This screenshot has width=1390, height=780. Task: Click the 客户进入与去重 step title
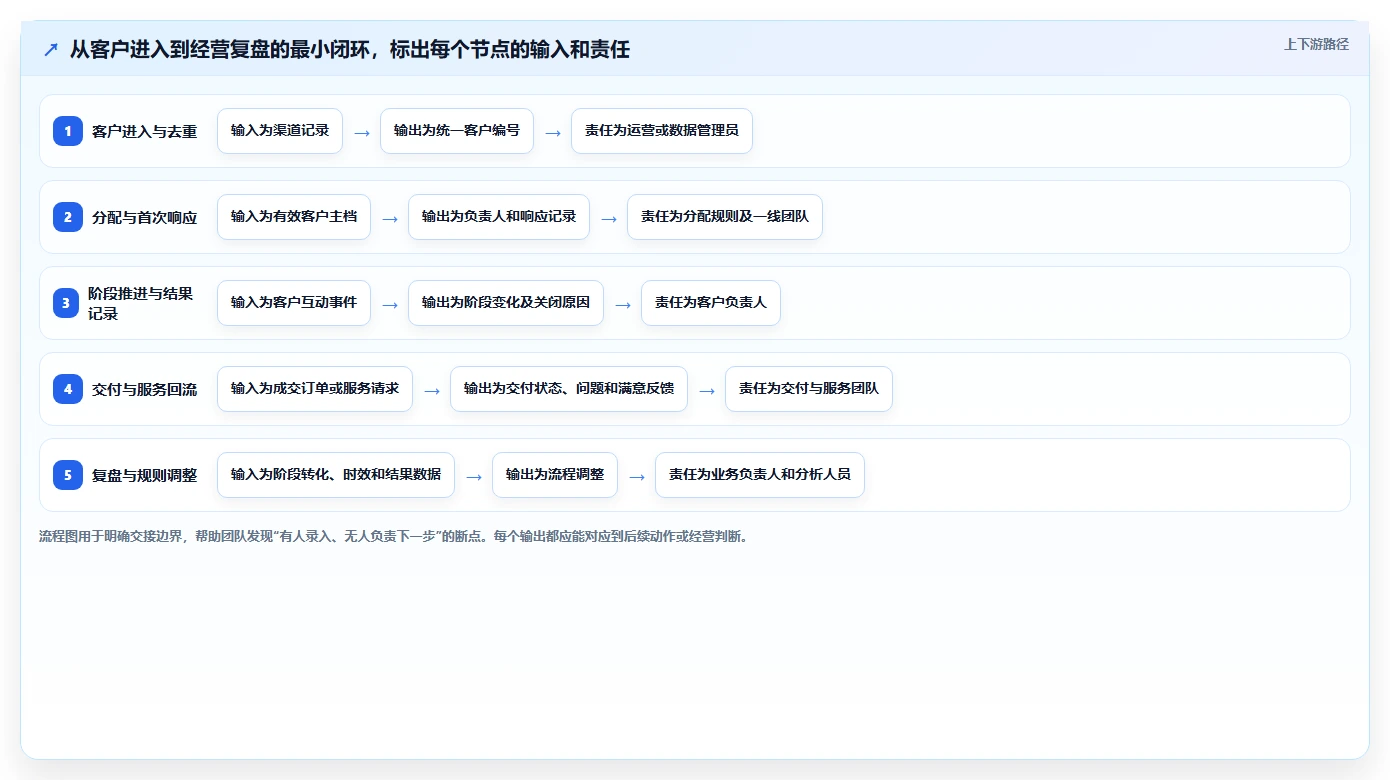click(x=145, y=131)
